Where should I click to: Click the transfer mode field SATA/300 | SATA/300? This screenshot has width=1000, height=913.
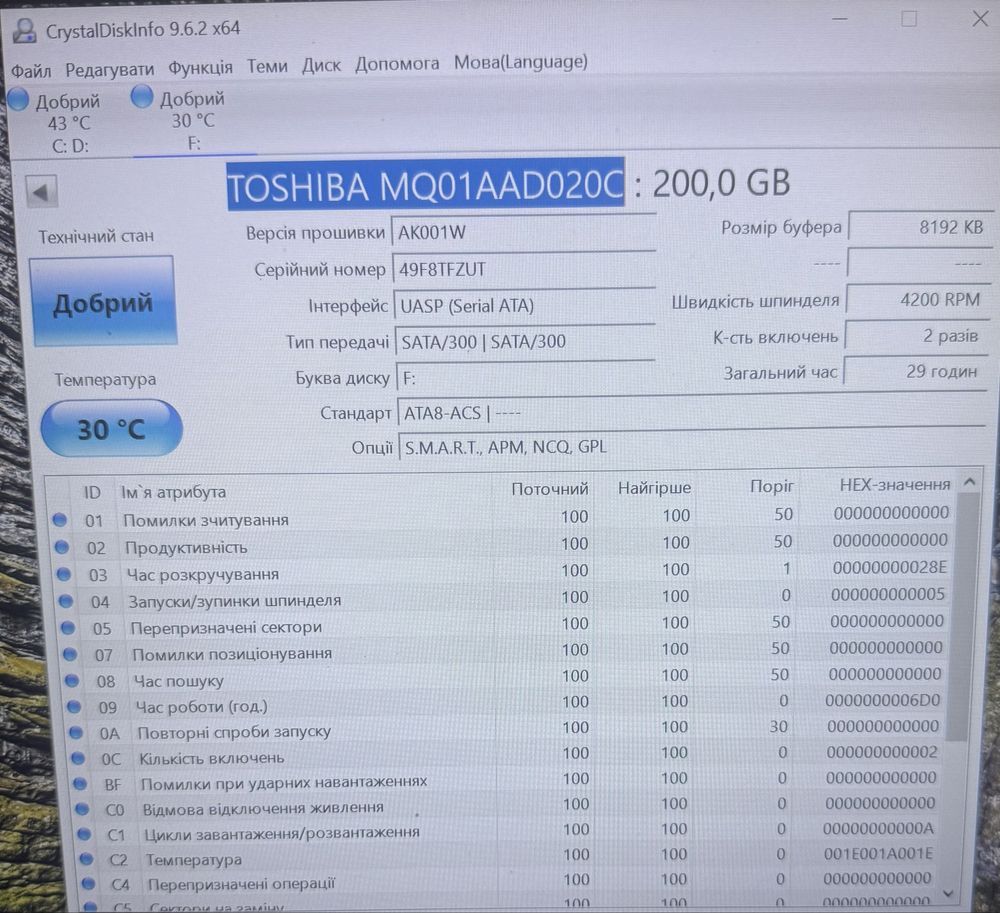click(526, 342)
